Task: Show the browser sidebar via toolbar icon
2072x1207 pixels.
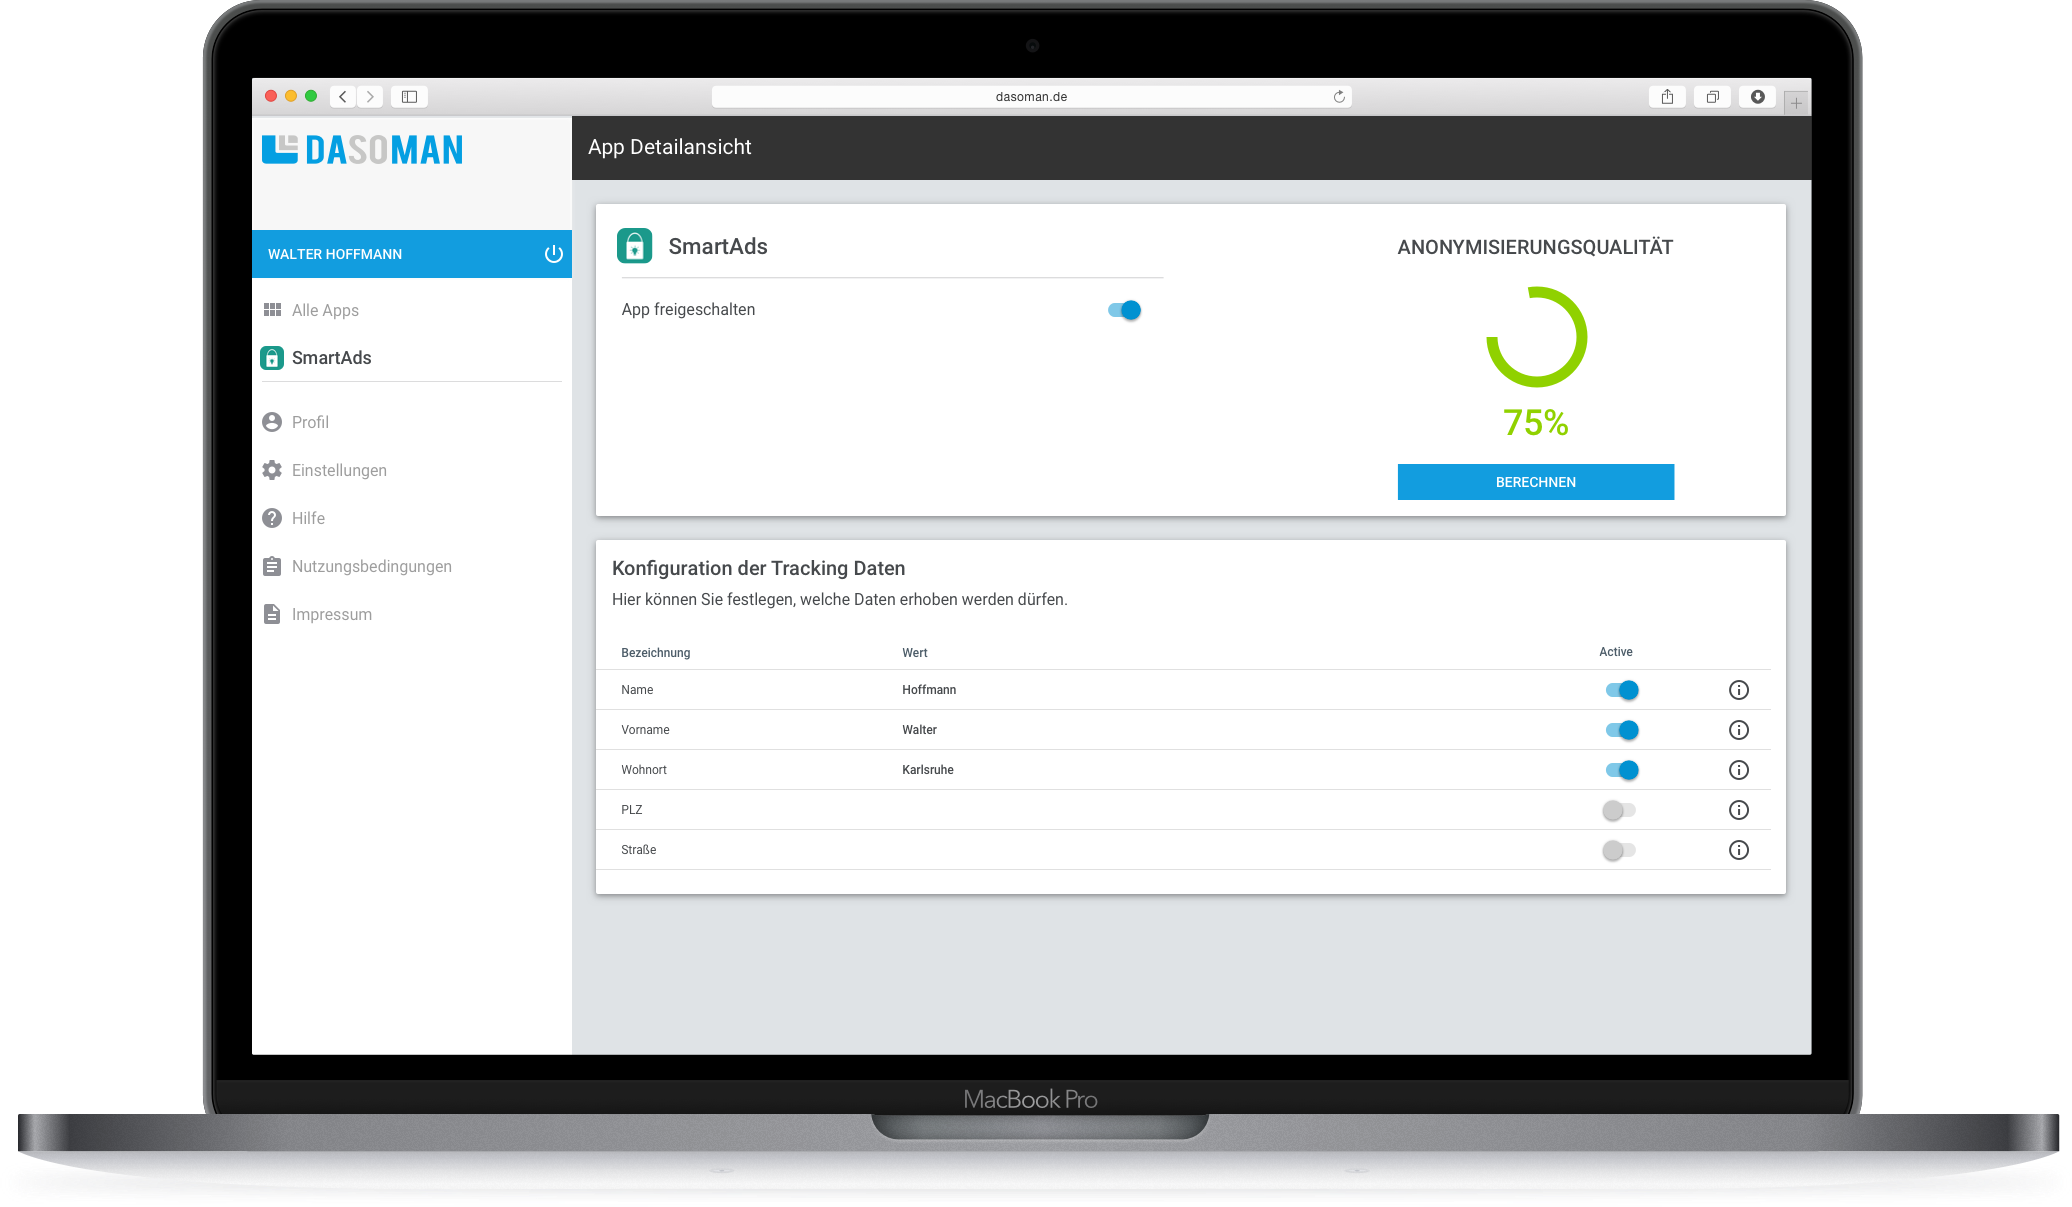Action: click(x=409, y=97)
